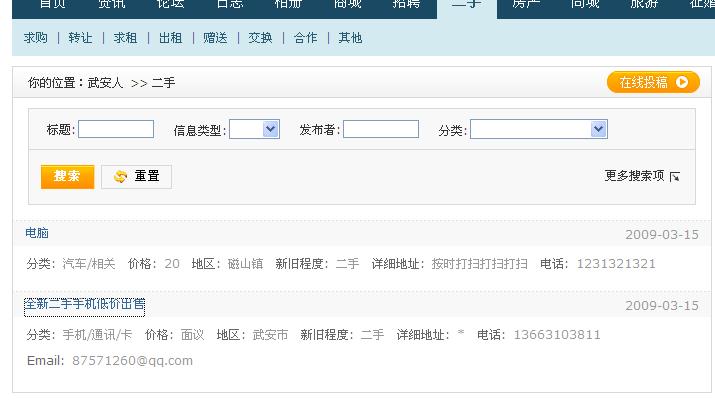The width and height of the screenshot is (715, 404).
Task: Click the phone number 13663103811
Action: (x=557, y=335)
